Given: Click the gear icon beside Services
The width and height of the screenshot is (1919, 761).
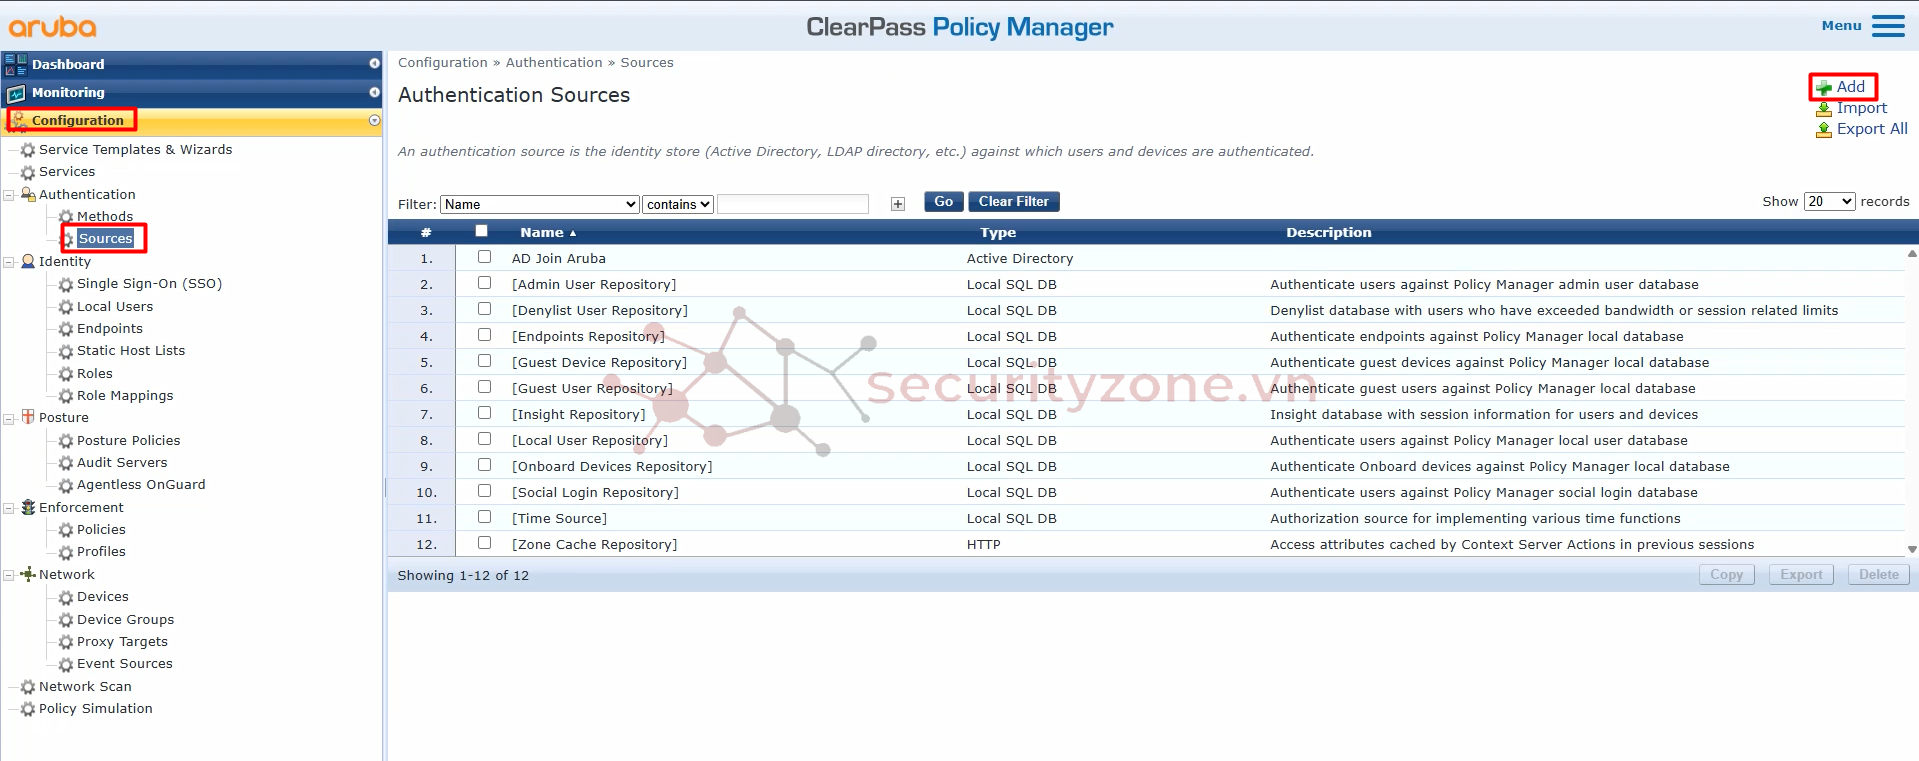Looking at the screenshot, I should (28, 173).
